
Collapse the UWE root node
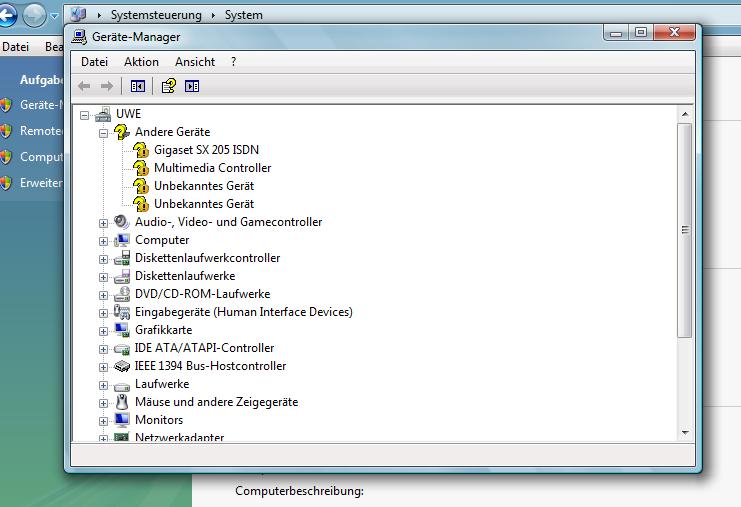point(85,115)
